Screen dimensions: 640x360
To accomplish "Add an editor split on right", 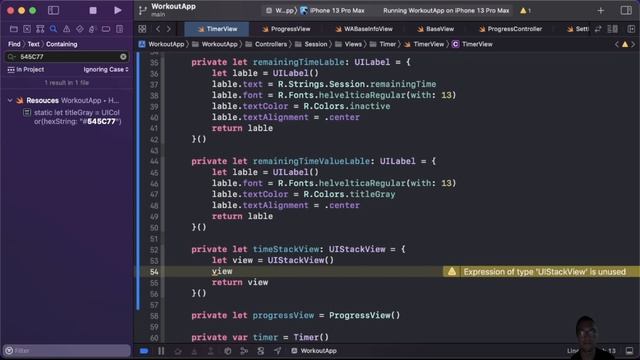I will point(631,29).
